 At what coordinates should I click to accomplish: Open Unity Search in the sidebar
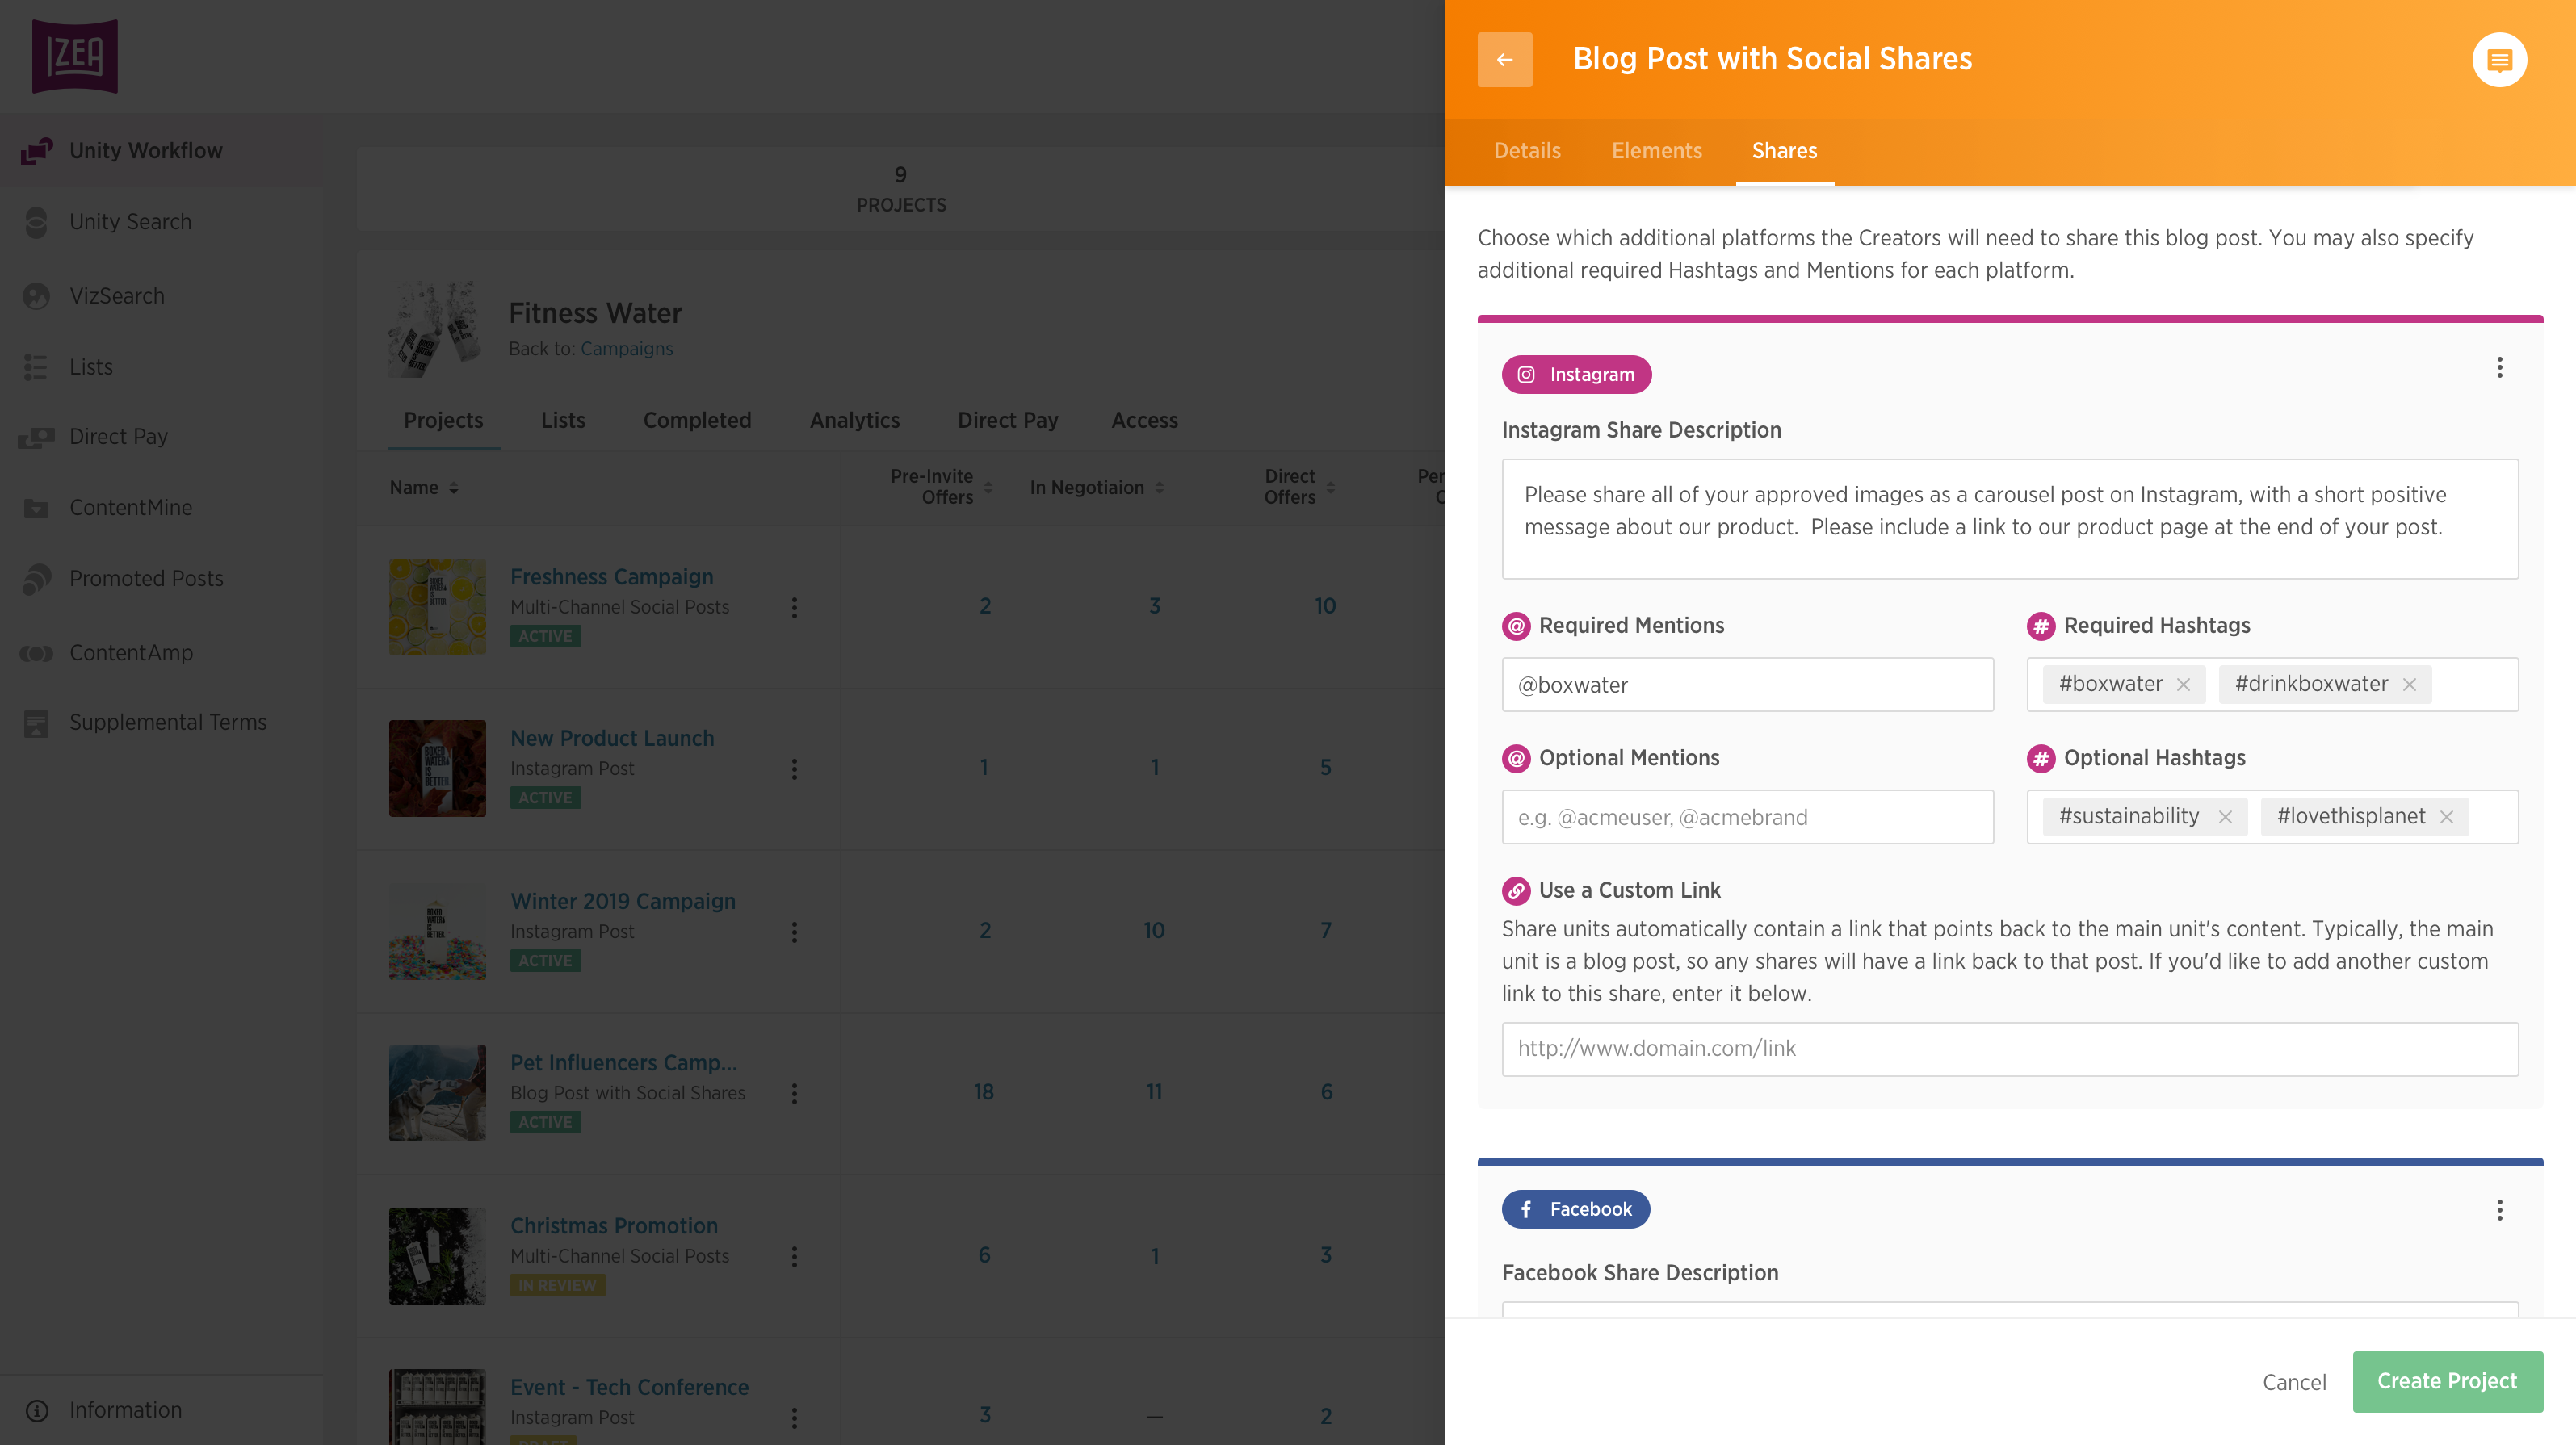[x=130, y=222]
